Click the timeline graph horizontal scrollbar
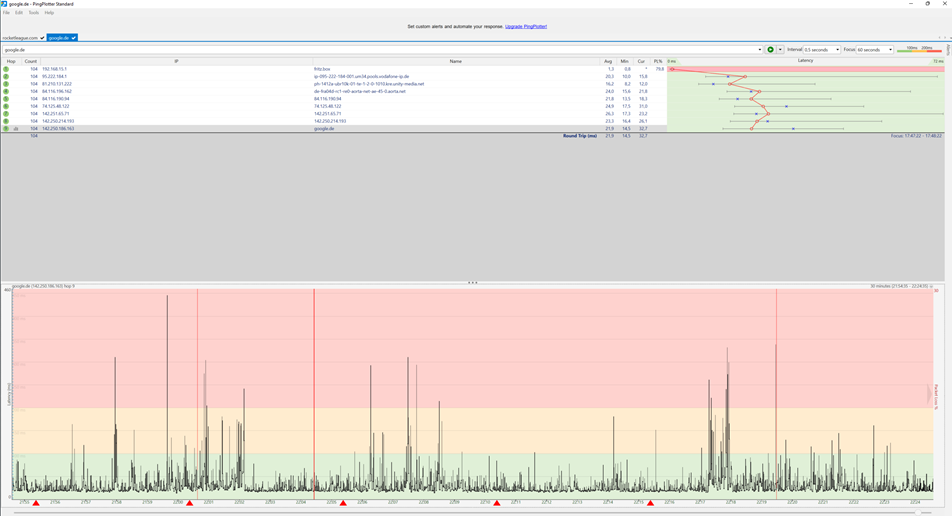The width and height of the screenshot is (952, 516). (x=474, y=513)
